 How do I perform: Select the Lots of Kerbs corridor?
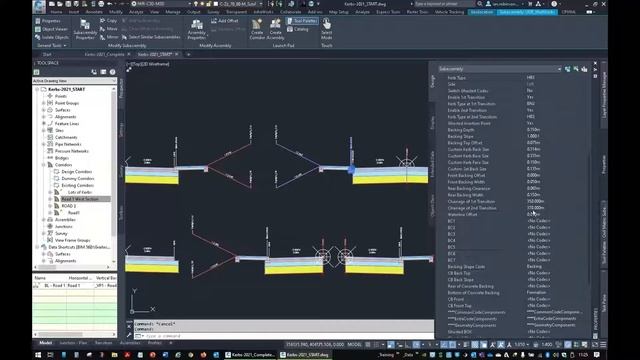coord(80,192)
